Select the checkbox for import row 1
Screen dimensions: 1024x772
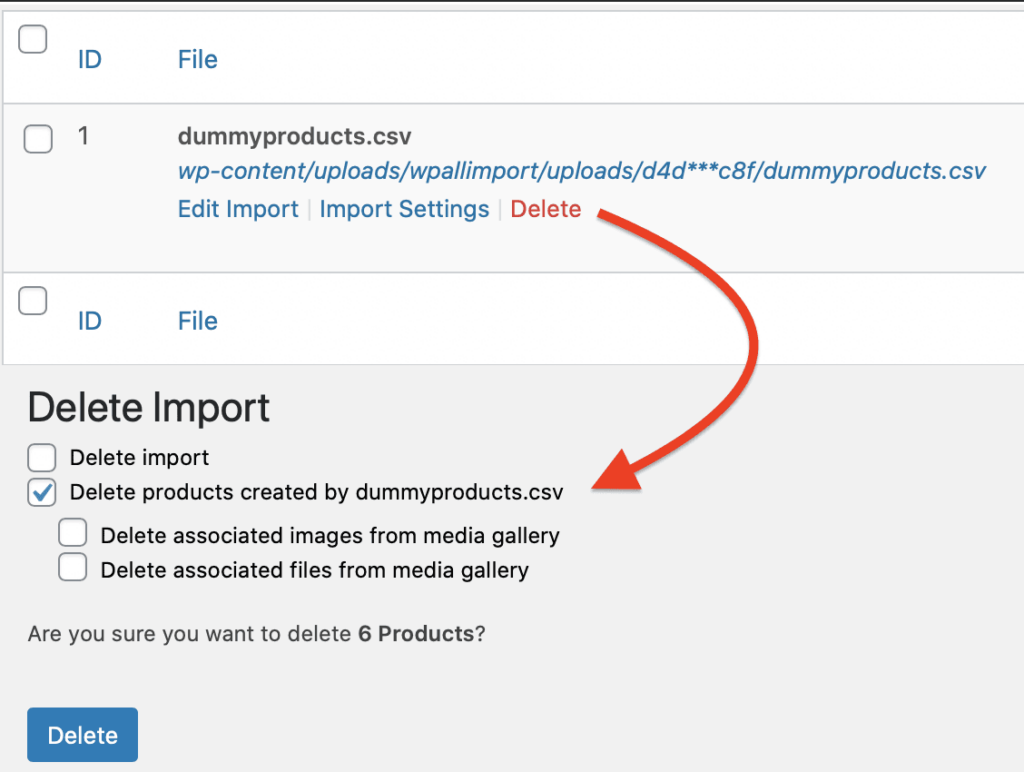click(37, 139)
